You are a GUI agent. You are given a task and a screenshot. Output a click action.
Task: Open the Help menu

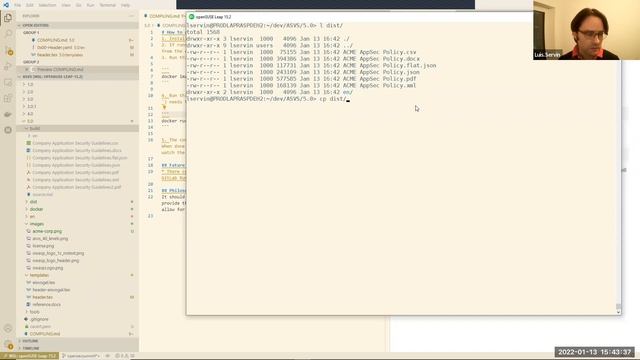pos(125,5)
